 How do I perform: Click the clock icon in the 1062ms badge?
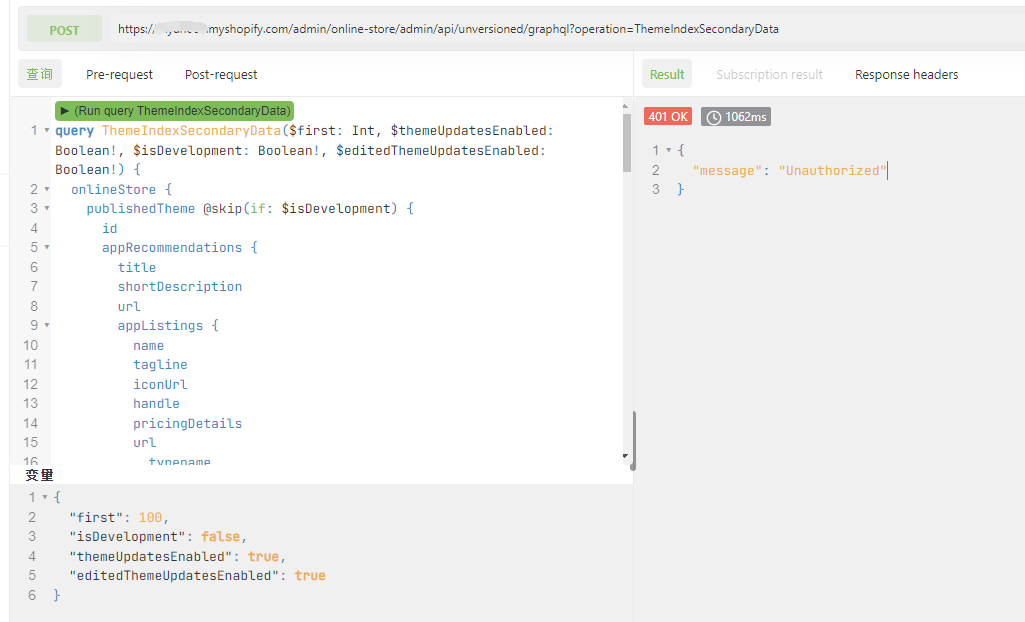point(714,117)
